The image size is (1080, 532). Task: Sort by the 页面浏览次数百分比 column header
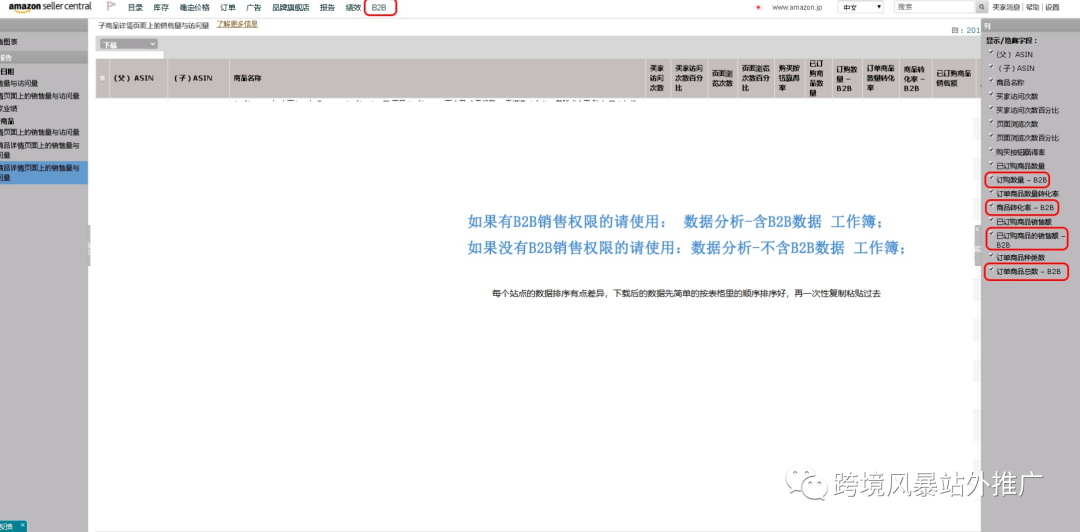tap(754, 79)
